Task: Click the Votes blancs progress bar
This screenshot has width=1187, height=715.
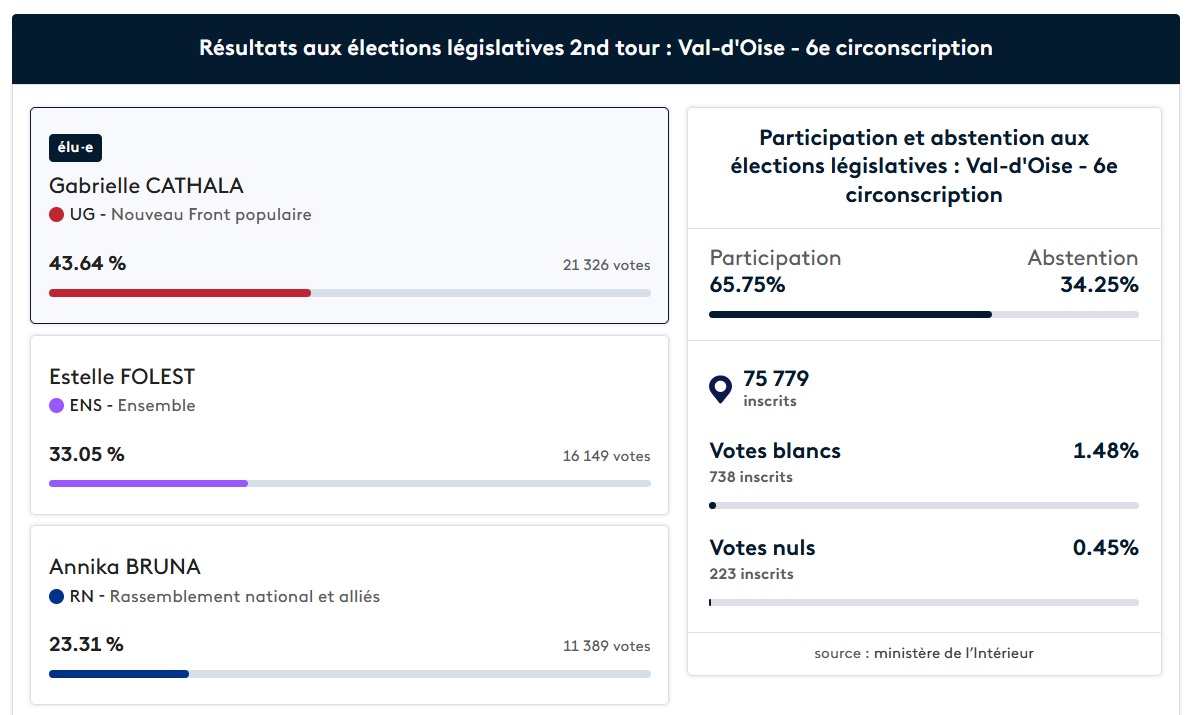Action: 923,506
